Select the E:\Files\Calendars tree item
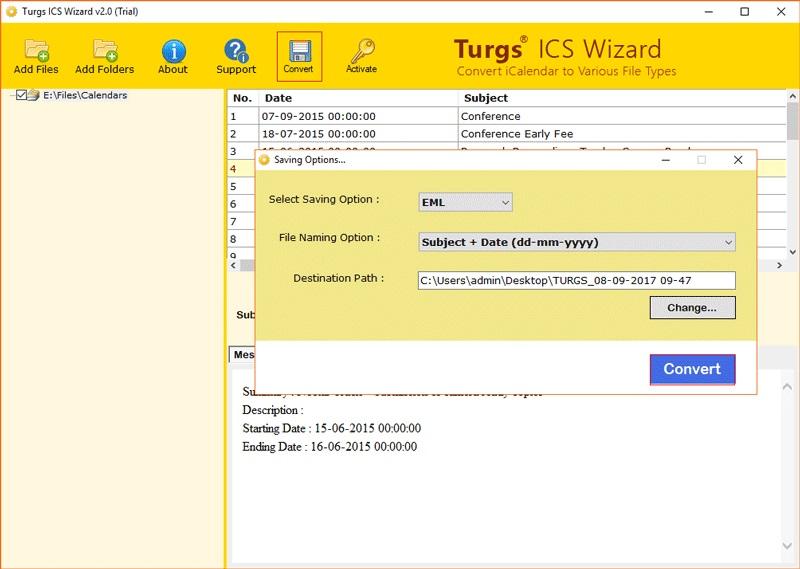The width and height of the screenshot is (800, 569). pos(85,95)
